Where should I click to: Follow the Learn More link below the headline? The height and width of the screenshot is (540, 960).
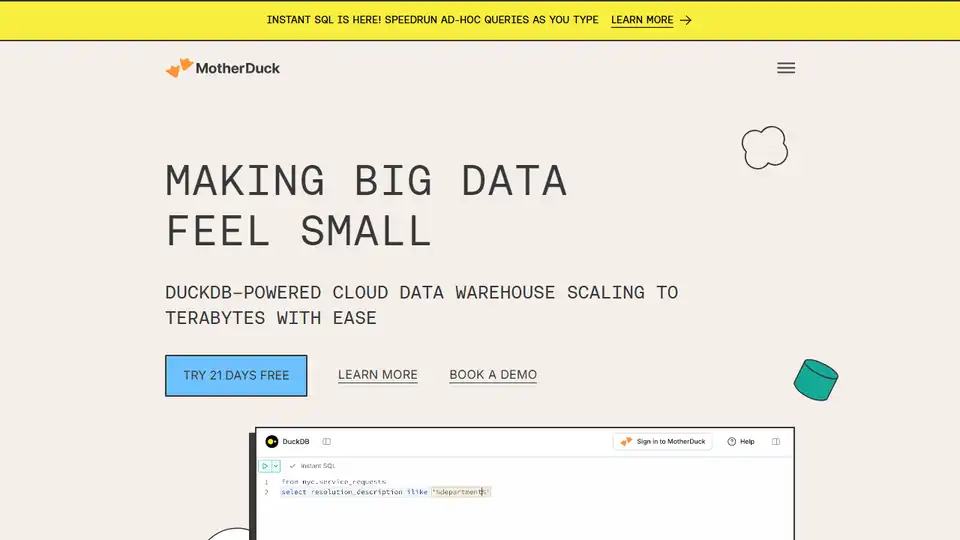click(378, 375)
